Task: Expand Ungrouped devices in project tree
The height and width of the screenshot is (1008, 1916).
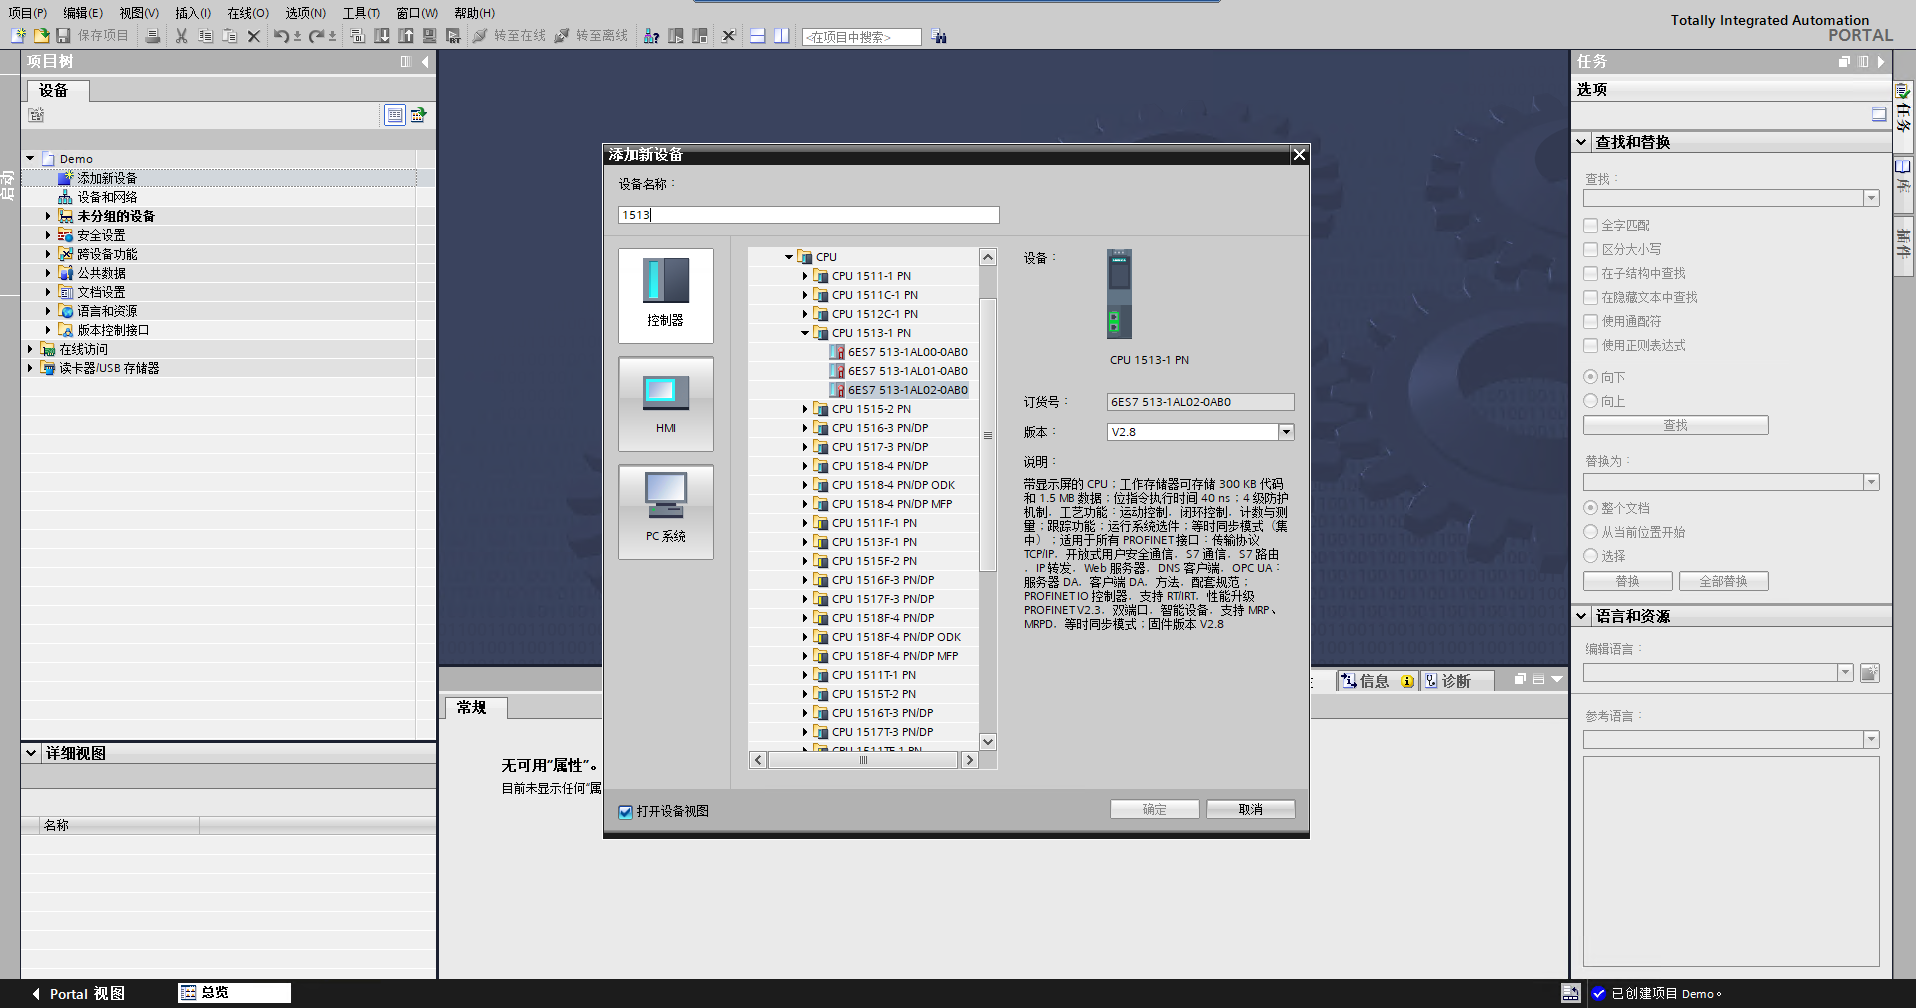Action: point(47,216)
